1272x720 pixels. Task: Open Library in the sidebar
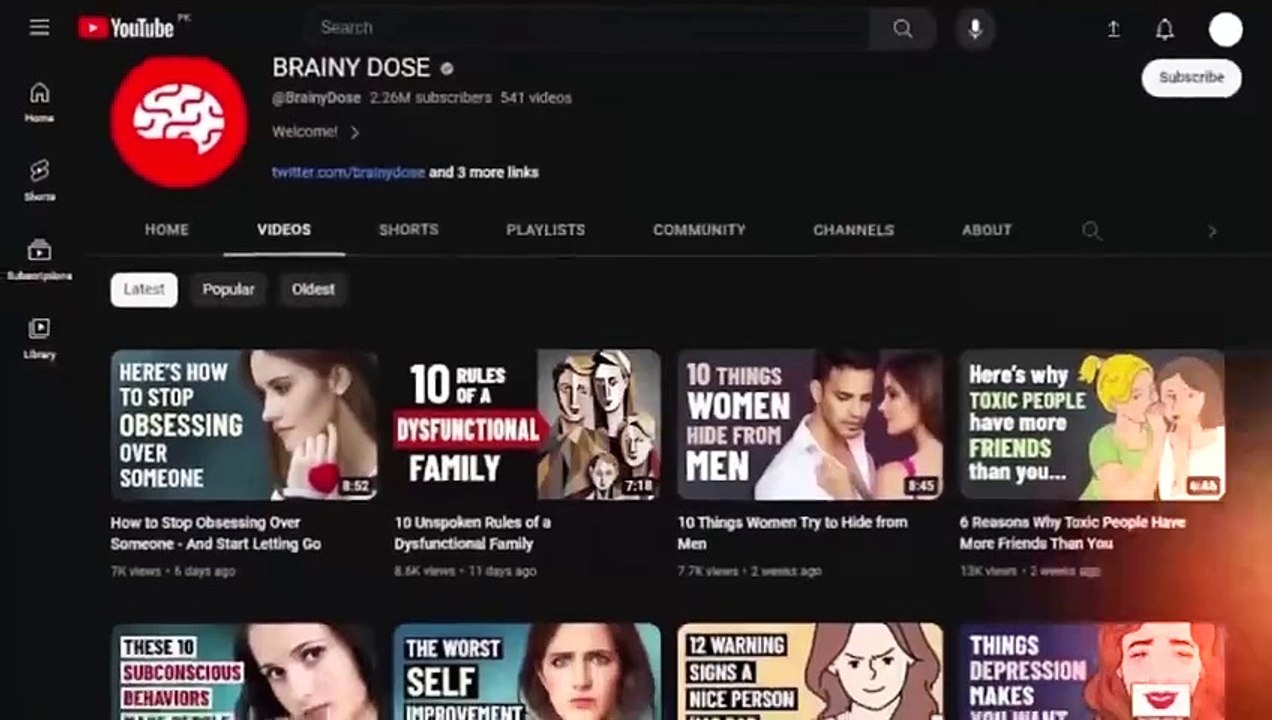(x=39, y=338)
